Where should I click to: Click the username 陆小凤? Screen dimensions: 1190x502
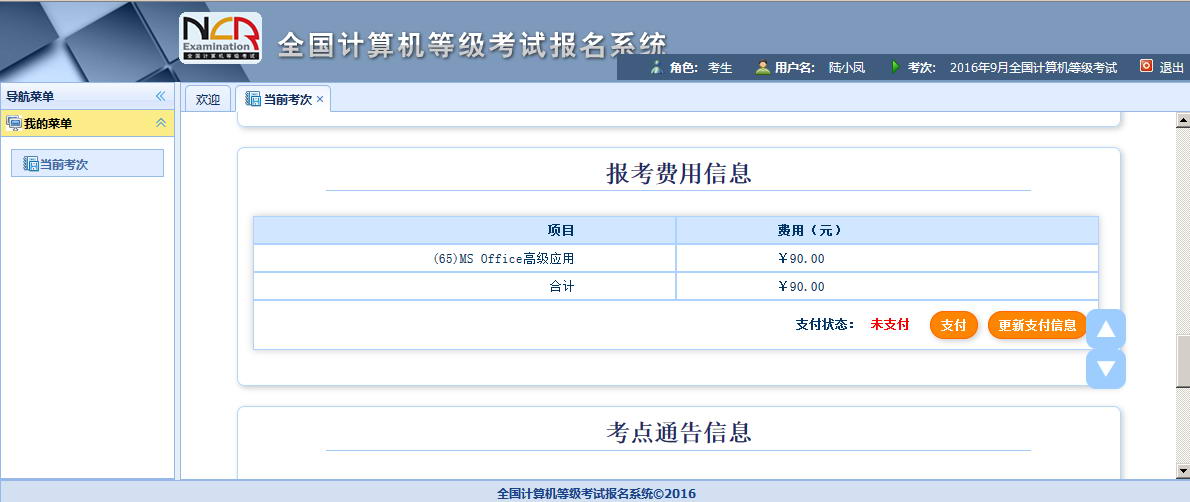click(846, 68)
